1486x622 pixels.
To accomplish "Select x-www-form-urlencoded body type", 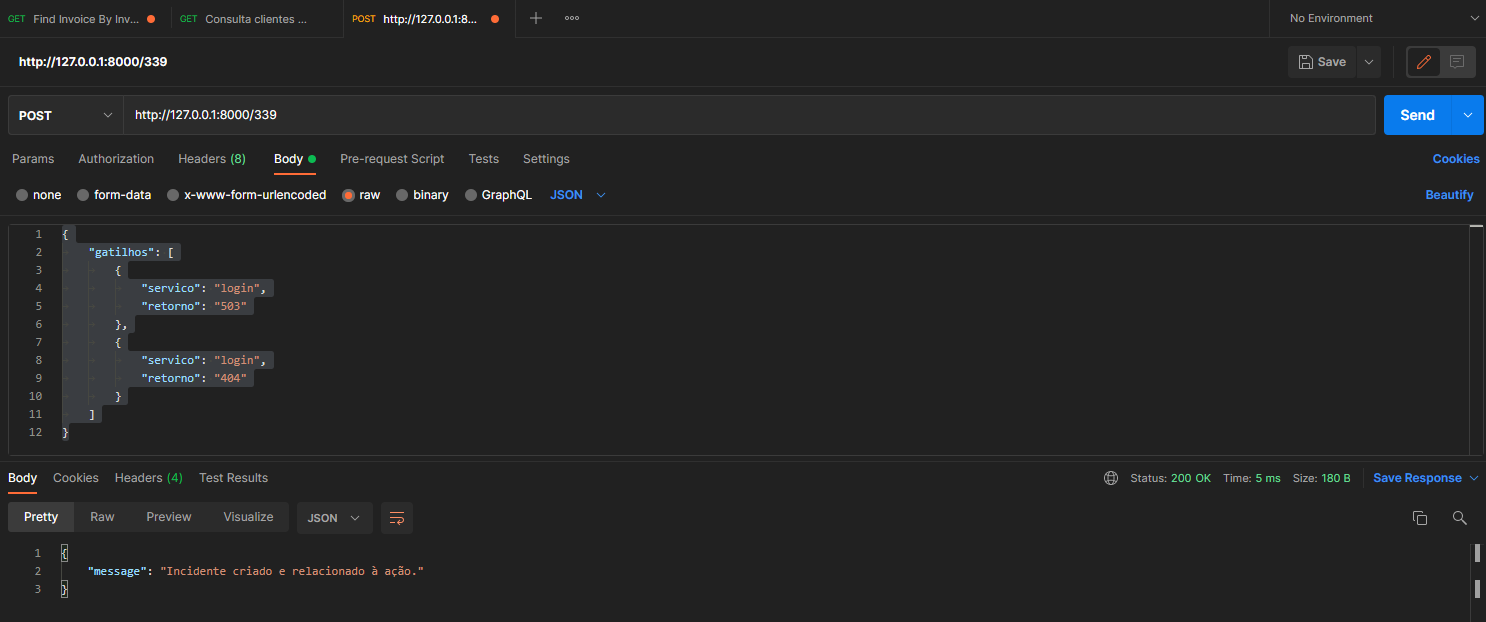I will click(247, 195).
